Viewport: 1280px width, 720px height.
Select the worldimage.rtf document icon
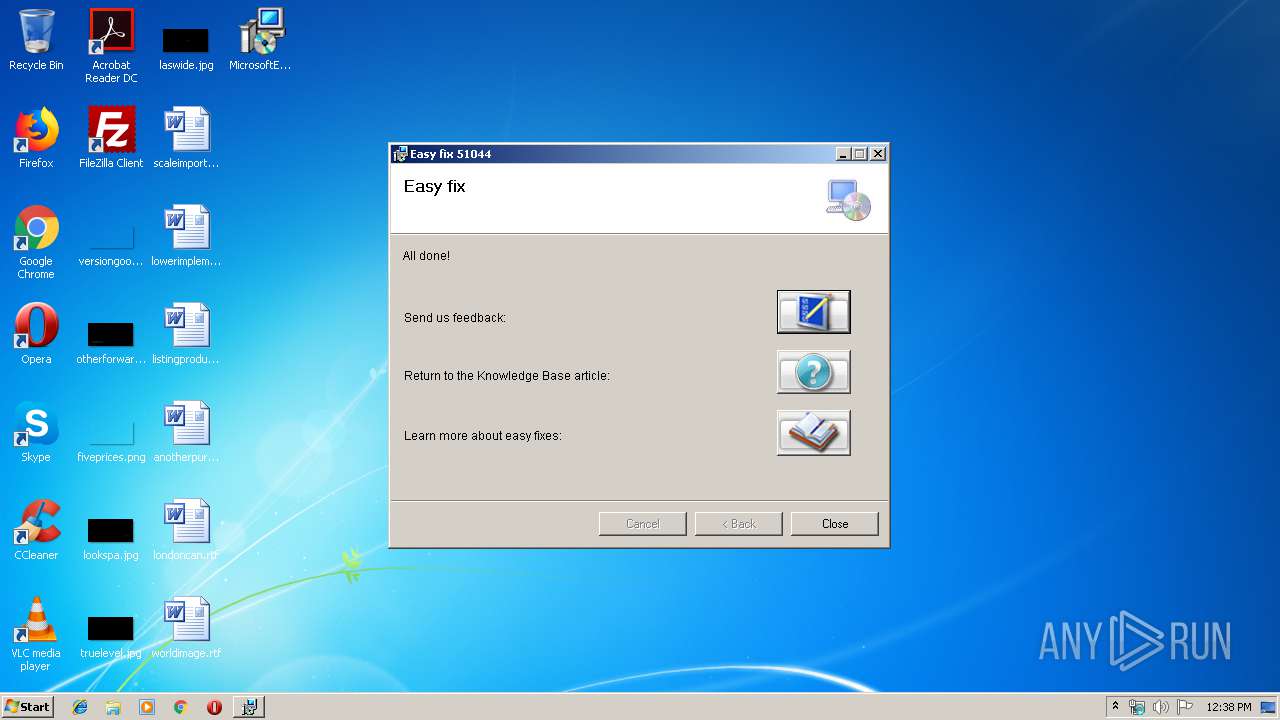(x=186, y=628)
